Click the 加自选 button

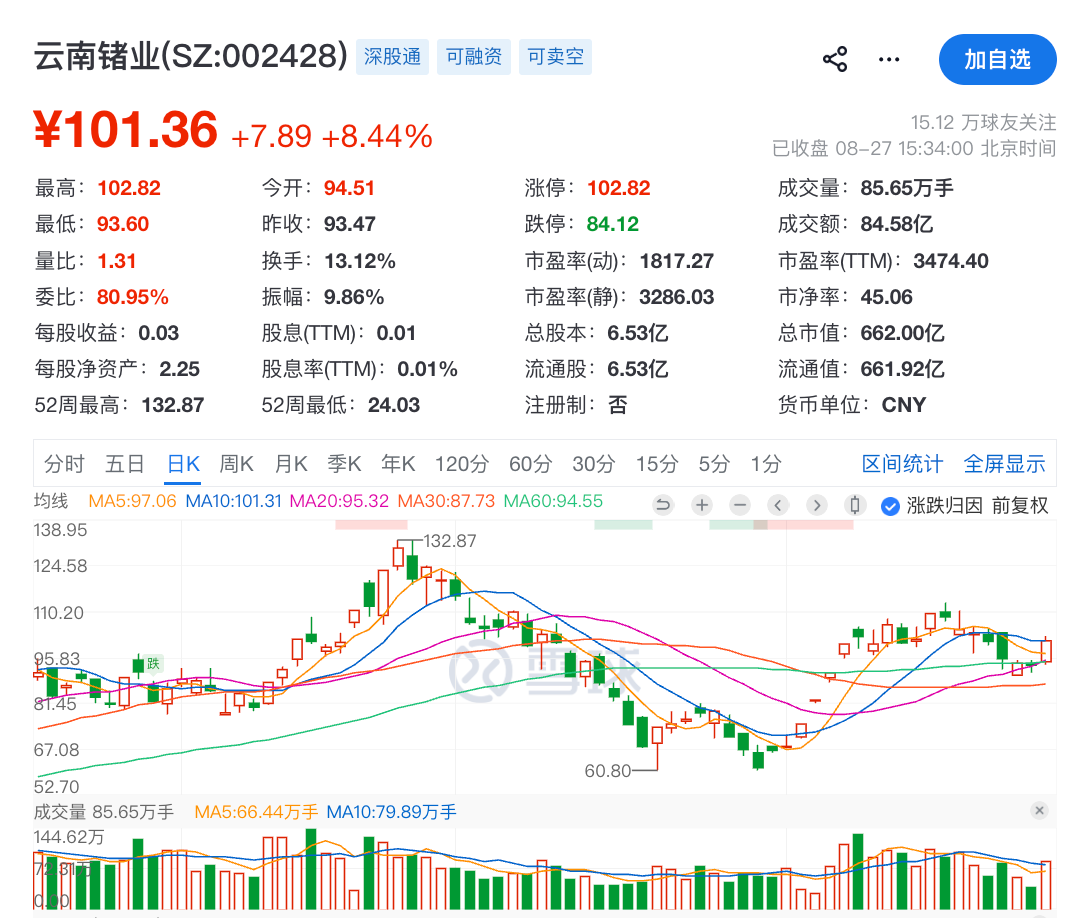point(997,59)
